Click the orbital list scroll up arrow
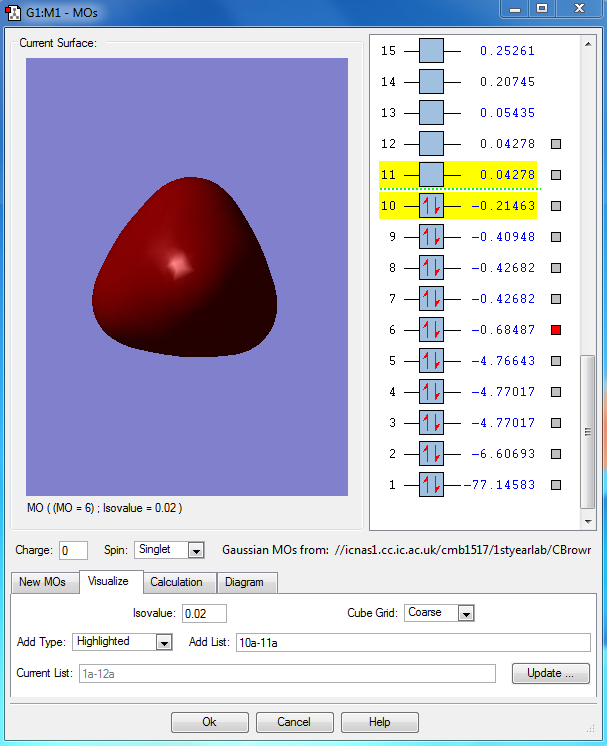Viewport: 607px width, 746px height. point(588,44)
